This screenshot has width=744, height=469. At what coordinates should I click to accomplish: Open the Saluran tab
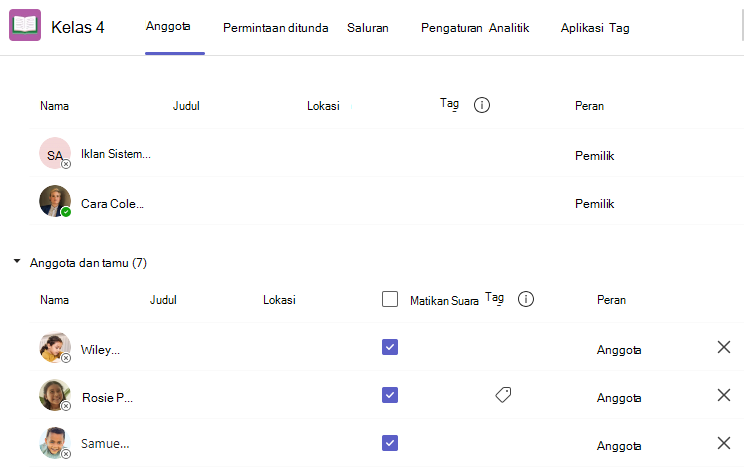(x=368, y=28)
